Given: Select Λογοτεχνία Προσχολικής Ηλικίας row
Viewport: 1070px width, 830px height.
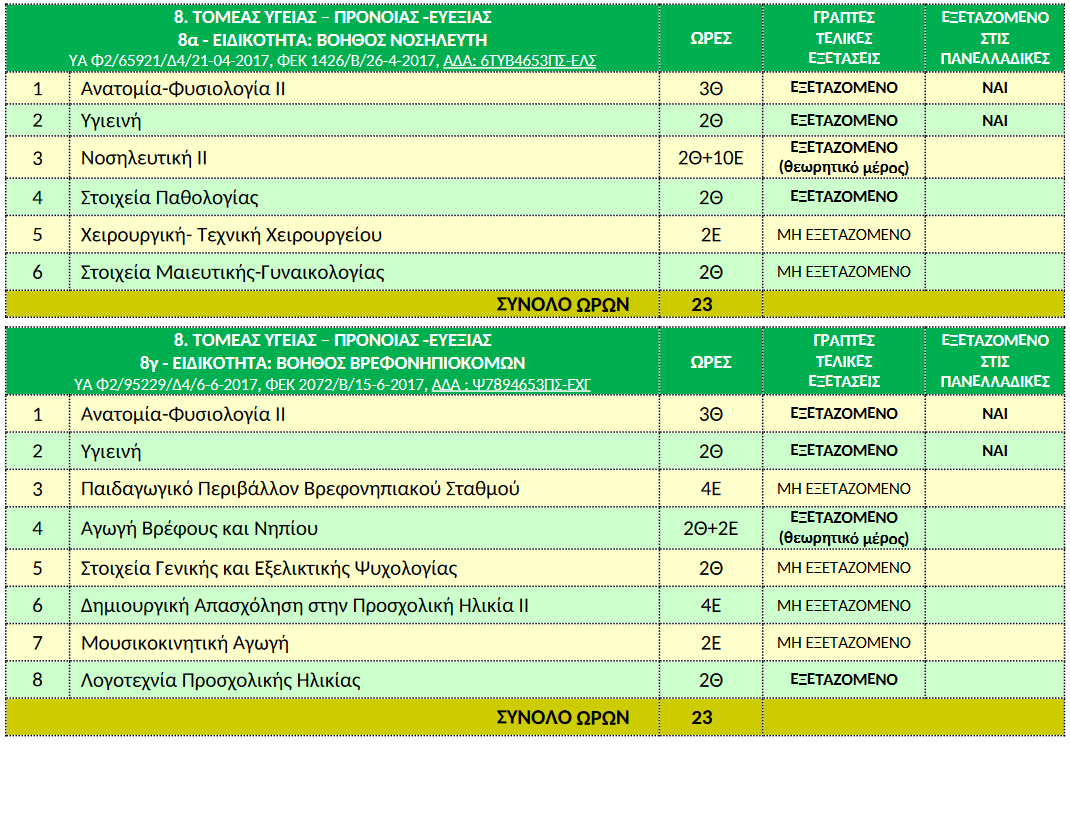Looking at the screenshot, I should 220,680.
